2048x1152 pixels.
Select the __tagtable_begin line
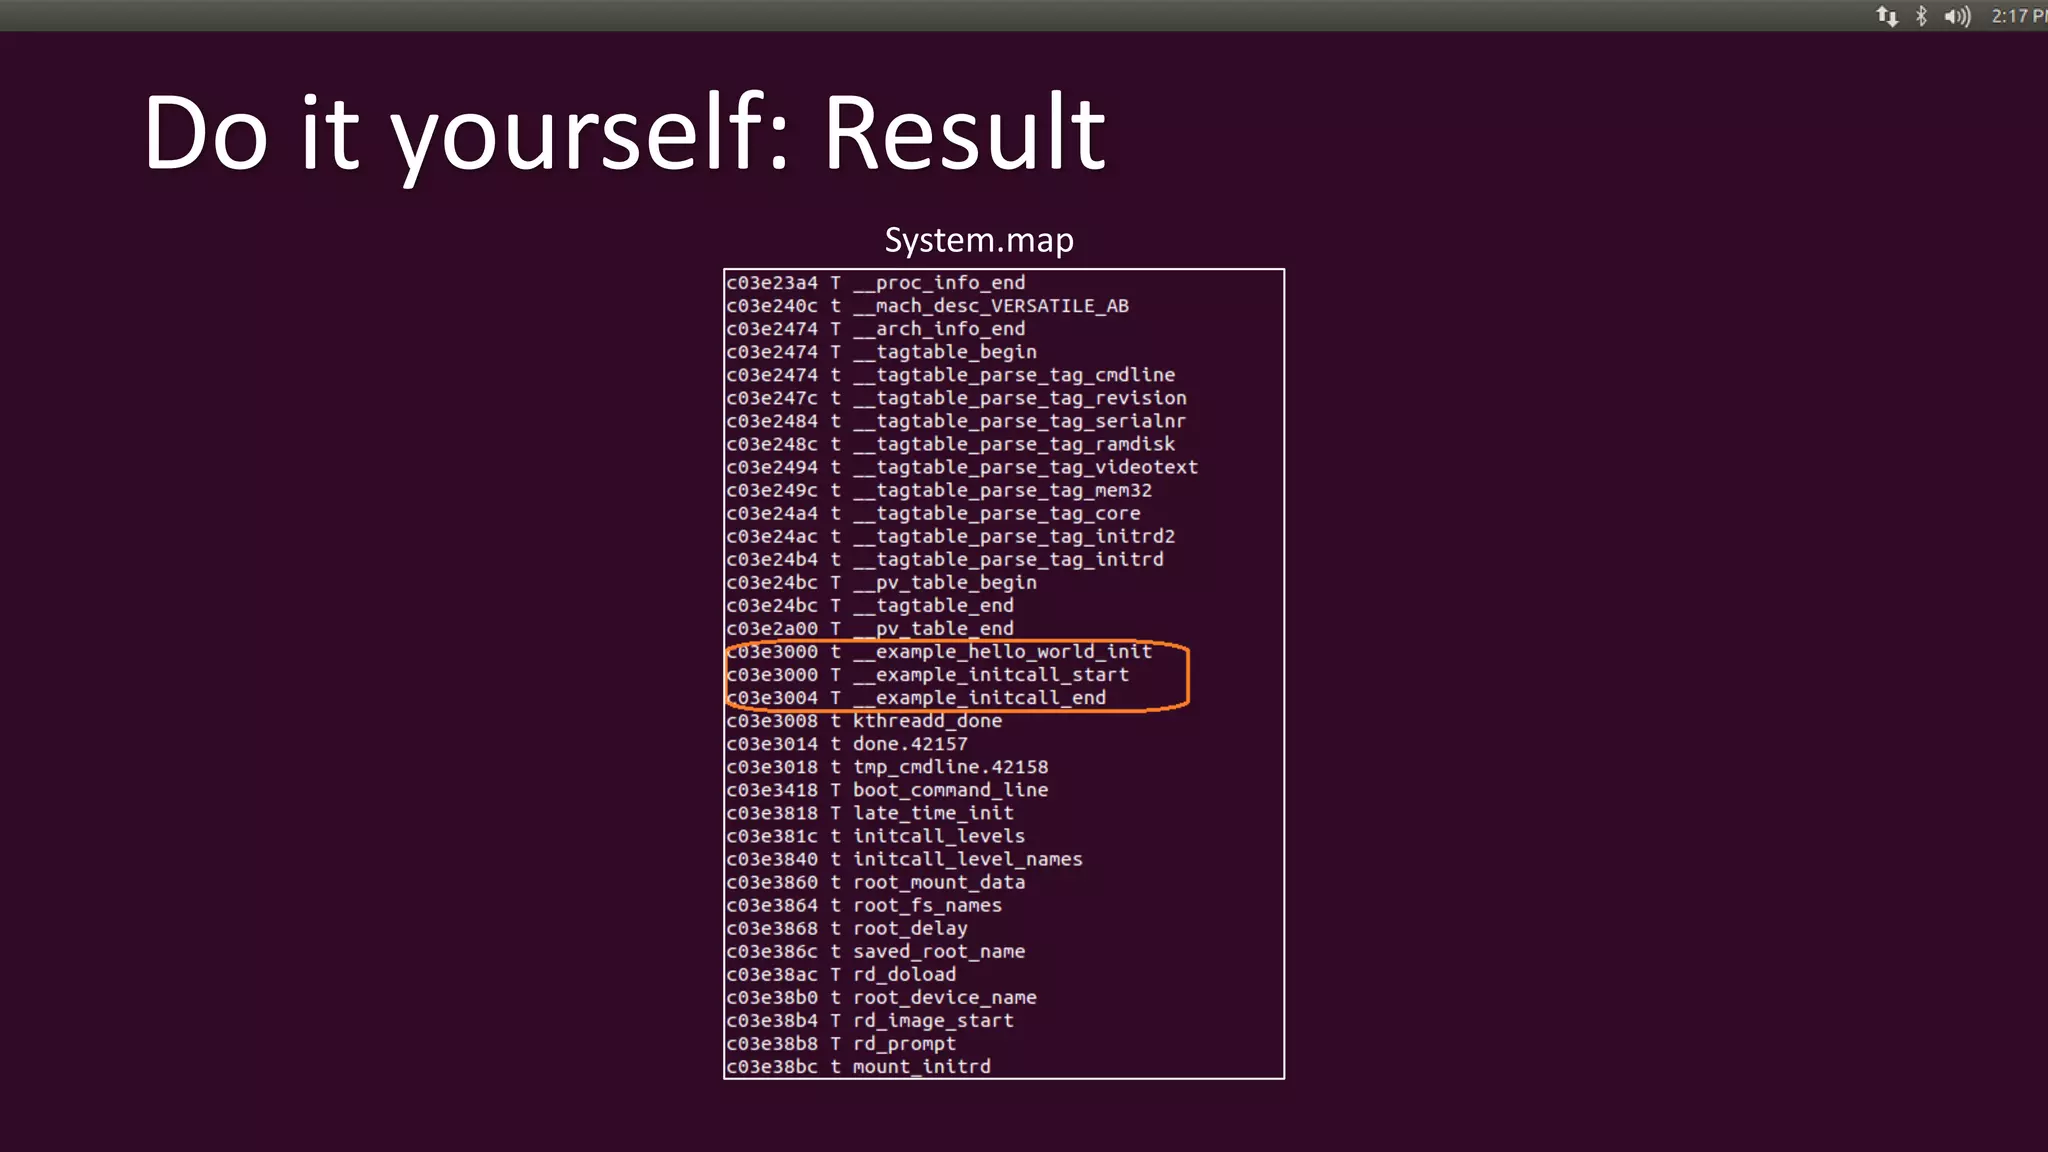(882, 352)
